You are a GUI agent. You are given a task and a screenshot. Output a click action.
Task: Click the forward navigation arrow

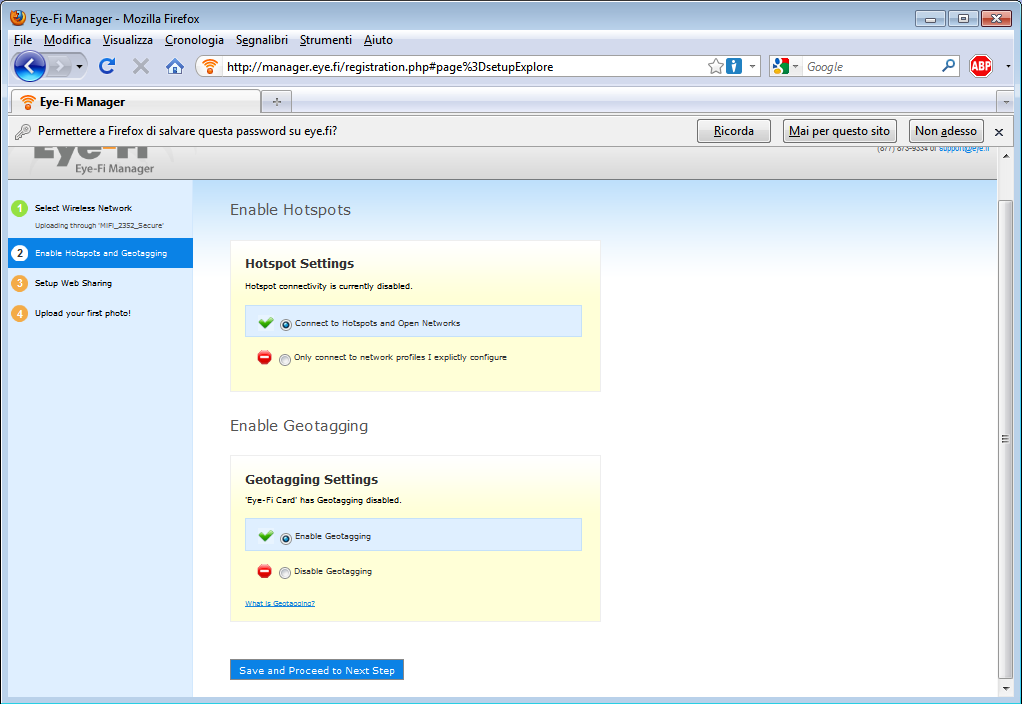(59, 66)
